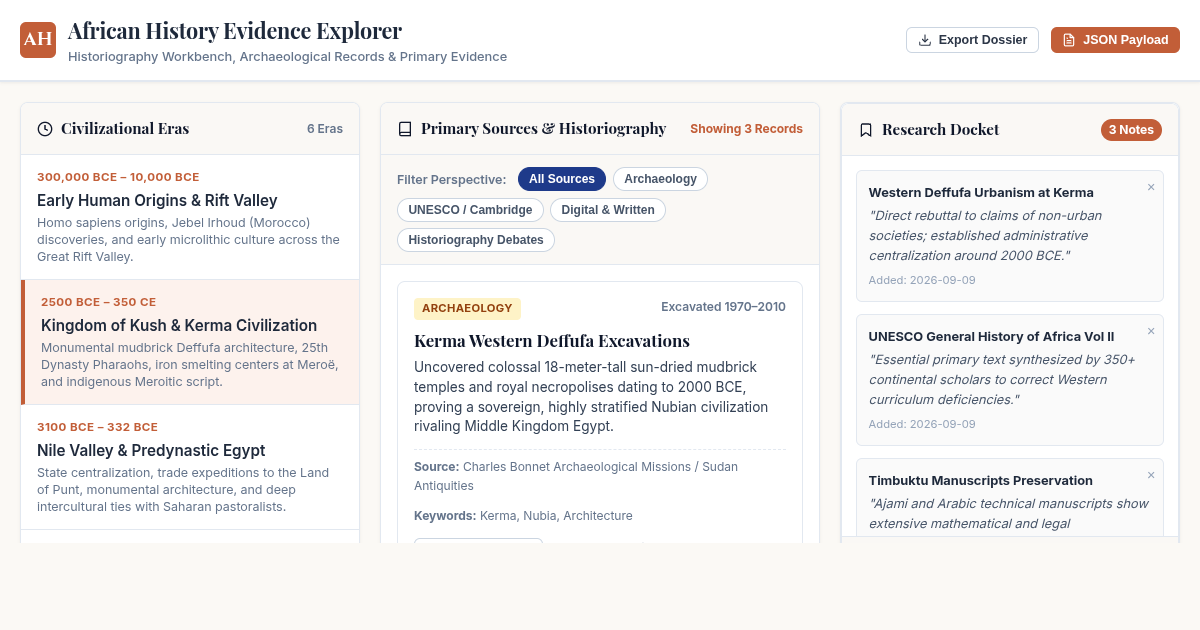Click the clock icon beside Civilizational Eras

(x=45, y=129)
